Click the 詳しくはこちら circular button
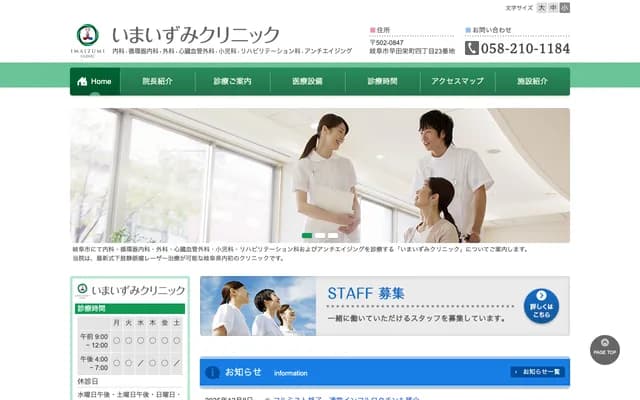The height and width of the screenshot is (400, 640). 541,306
